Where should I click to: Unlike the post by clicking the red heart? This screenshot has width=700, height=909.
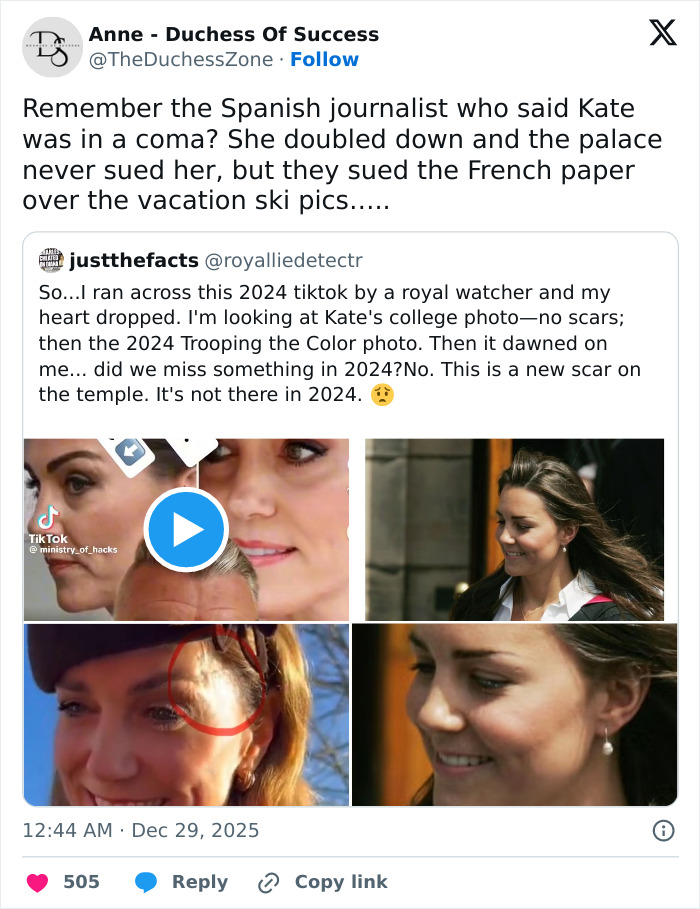(x=38, y=882)
